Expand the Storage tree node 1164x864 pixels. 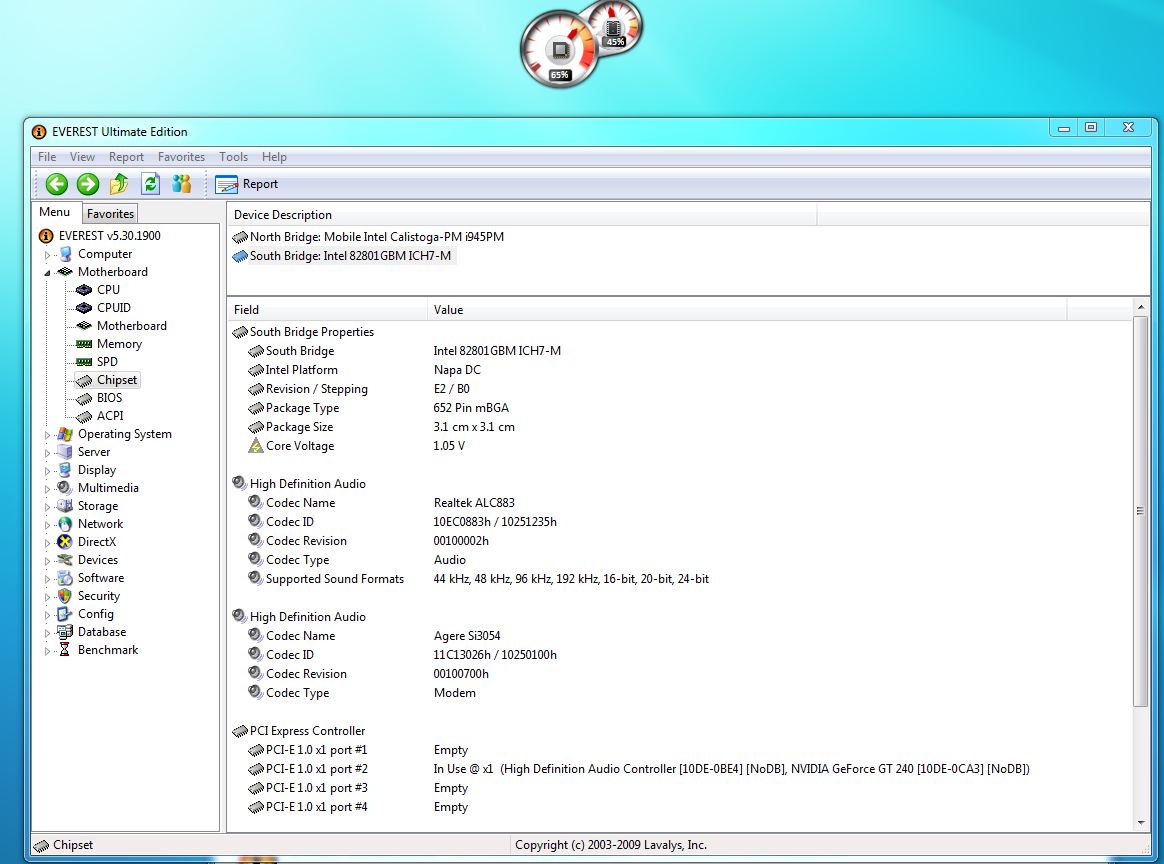coord(48,507)
